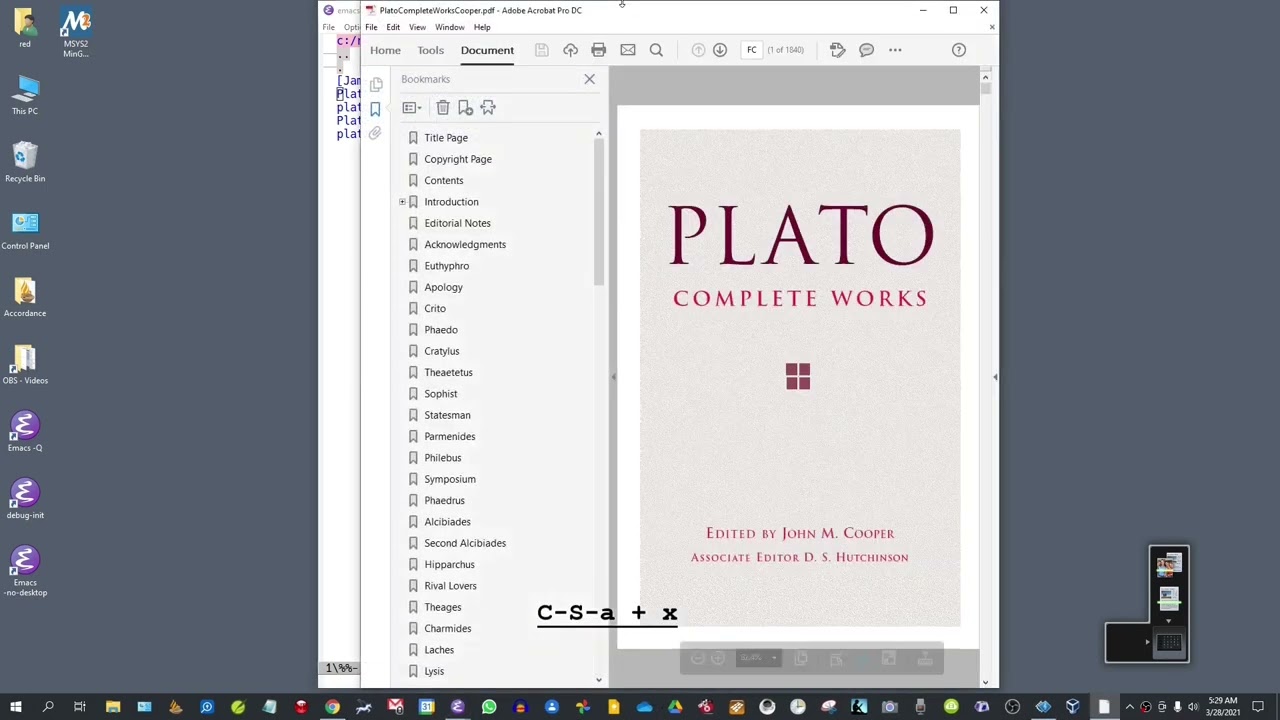Add a new bookmark icon

(x=465, y=108)
